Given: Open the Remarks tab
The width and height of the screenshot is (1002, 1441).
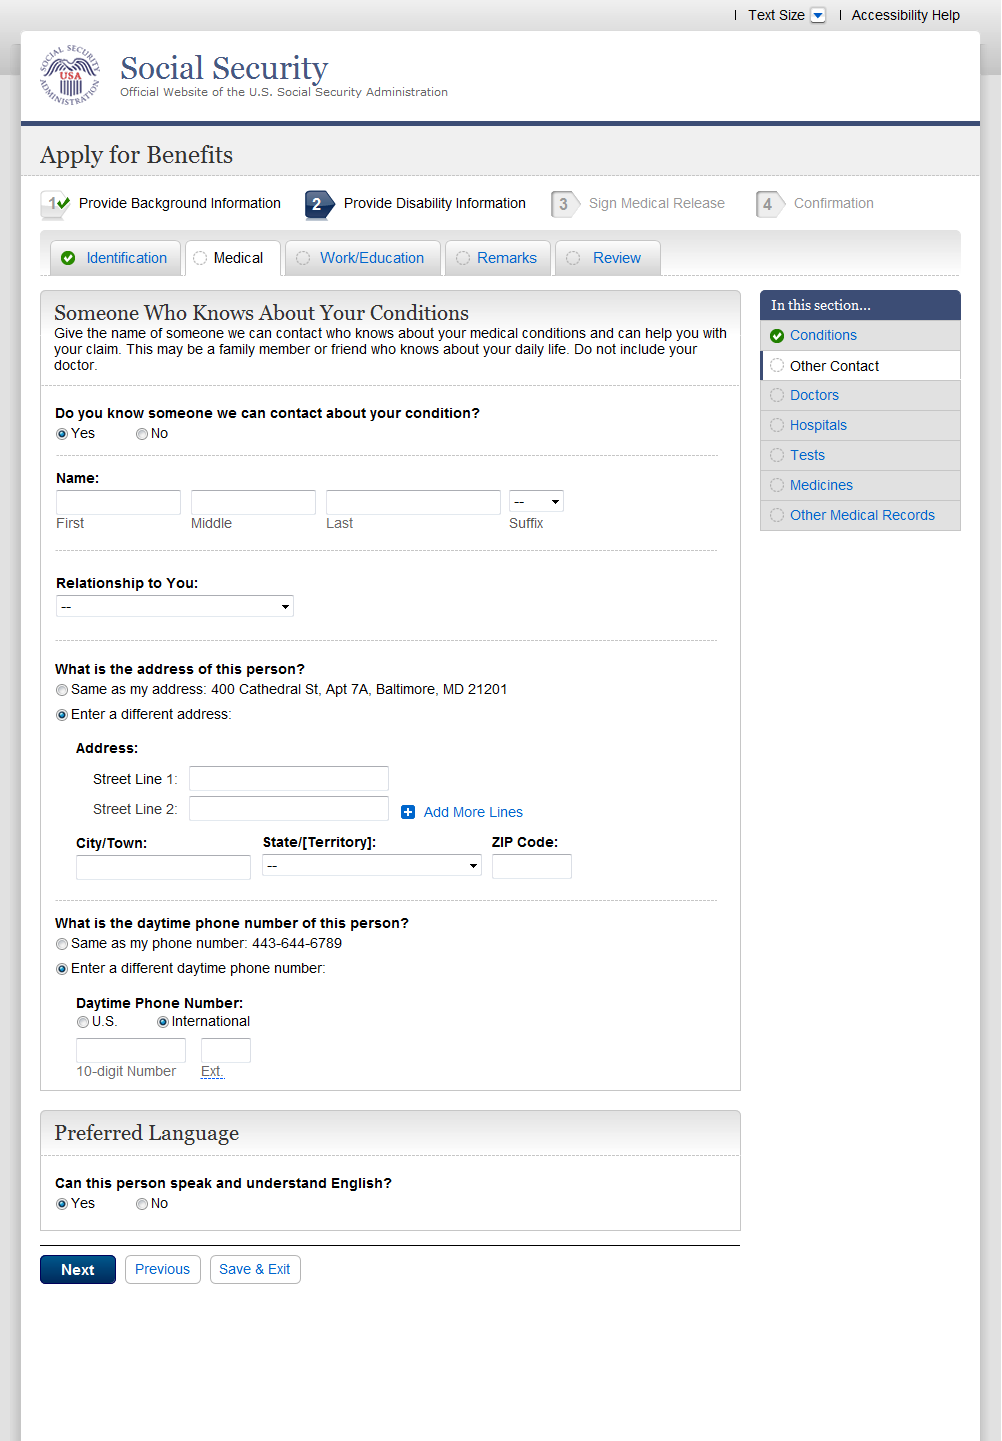Looking at the screenshot, I should pos(506,258).
